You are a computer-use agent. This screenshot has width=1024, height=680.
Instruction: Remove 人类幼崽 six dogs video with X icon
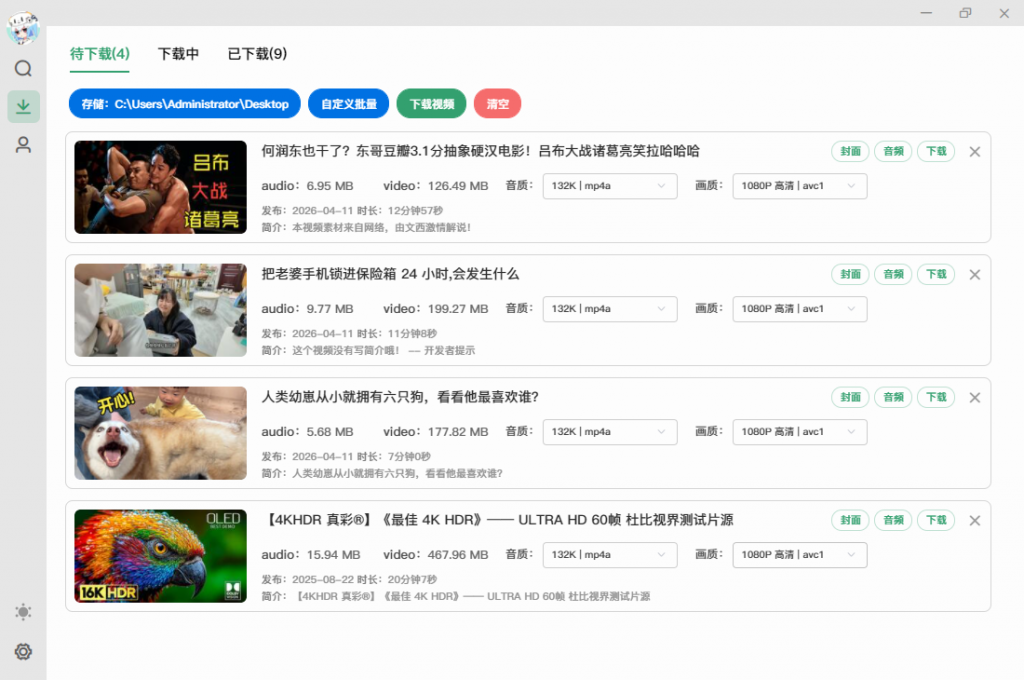(975, 398)
